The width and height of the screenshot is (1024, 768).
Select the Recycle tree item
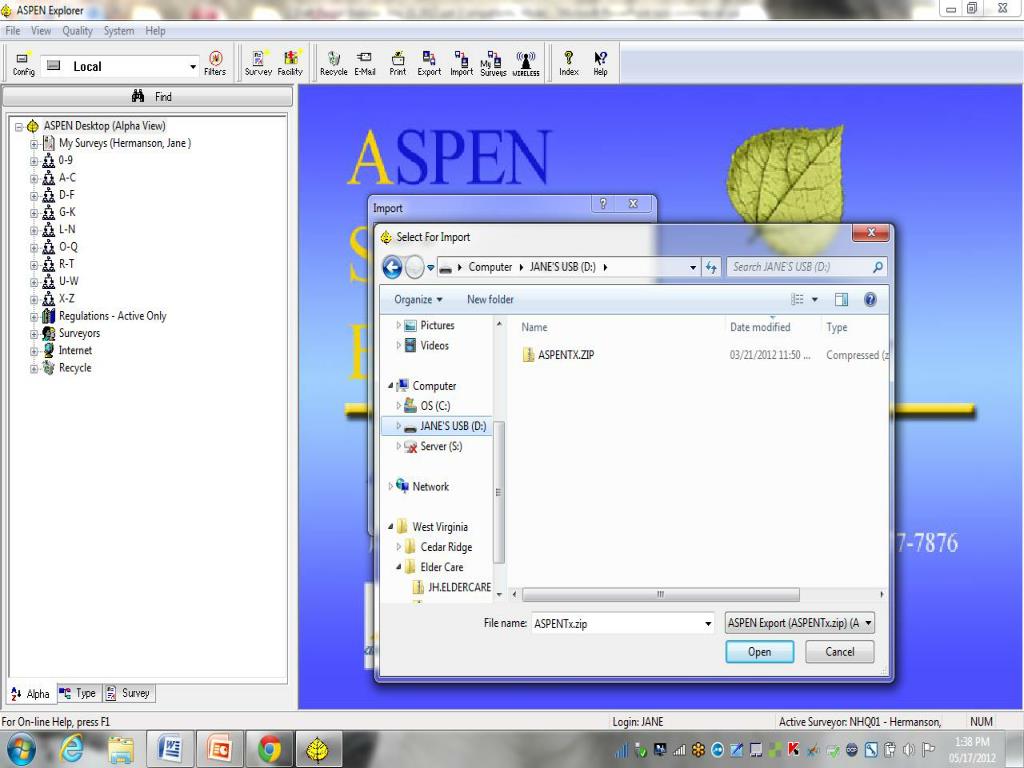pyautogui.click(x=75, y=368)
